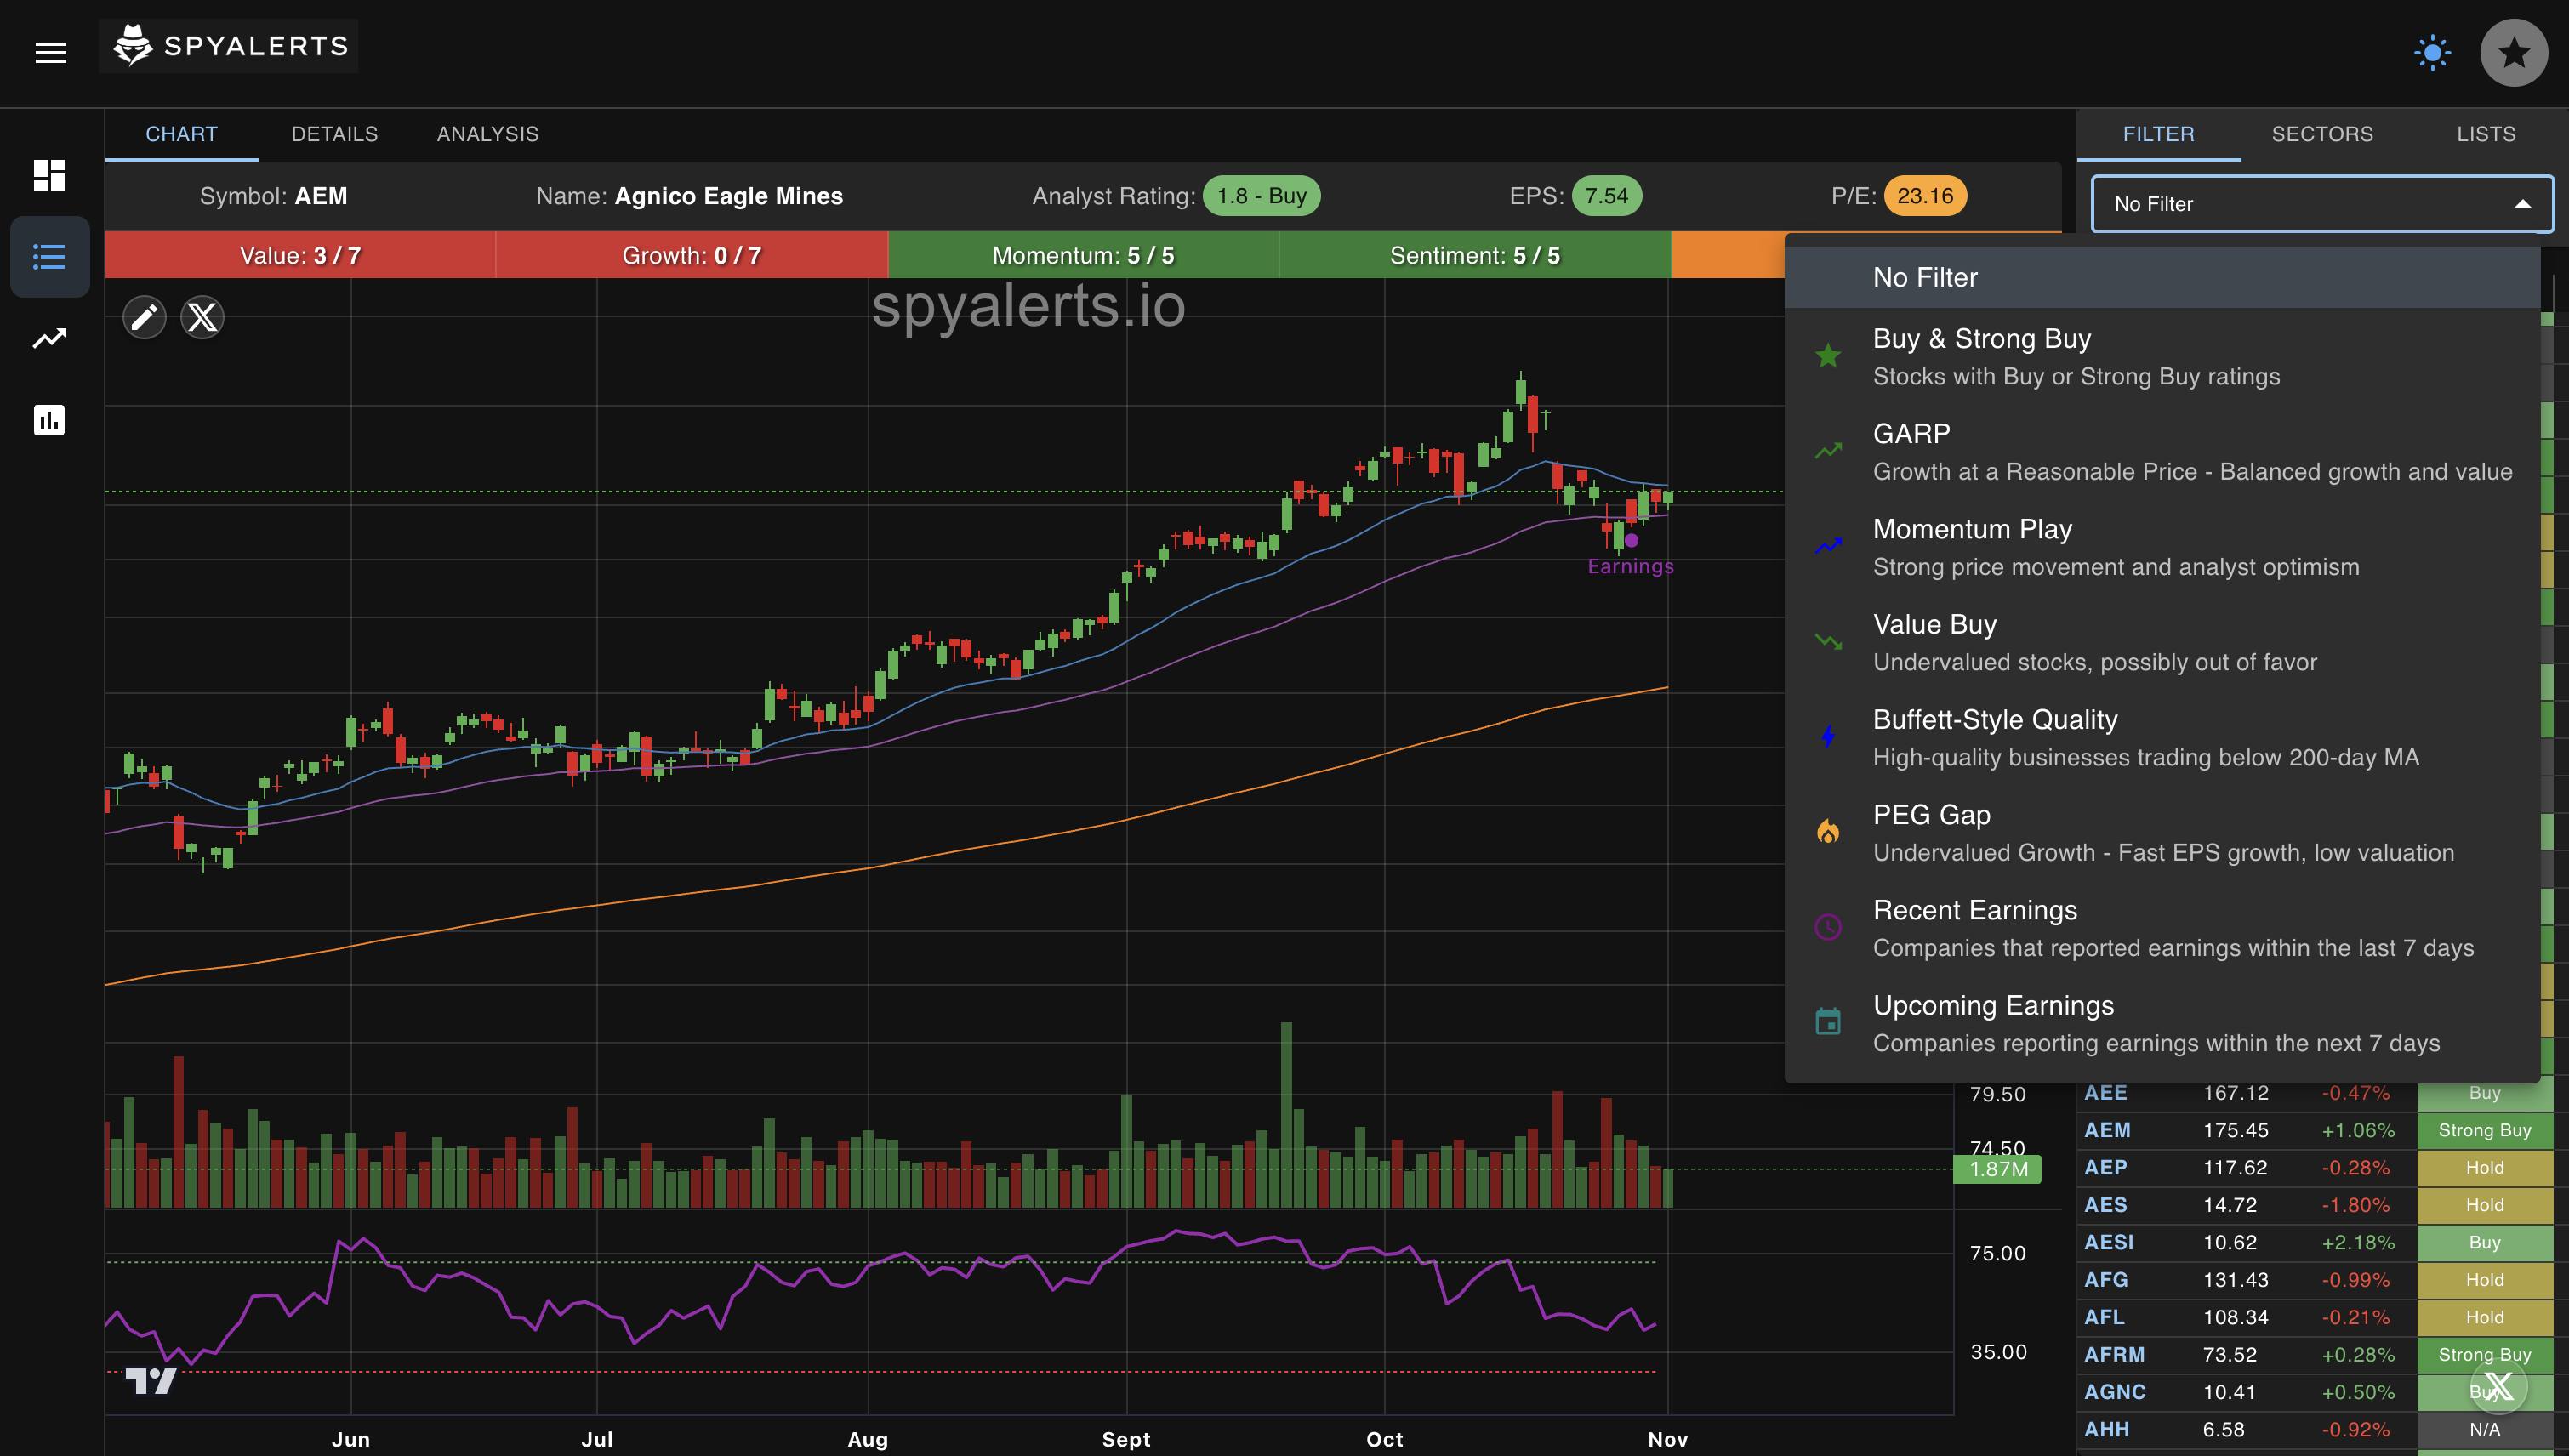Select the watchlist list icon in sidebar

[50, 257]
